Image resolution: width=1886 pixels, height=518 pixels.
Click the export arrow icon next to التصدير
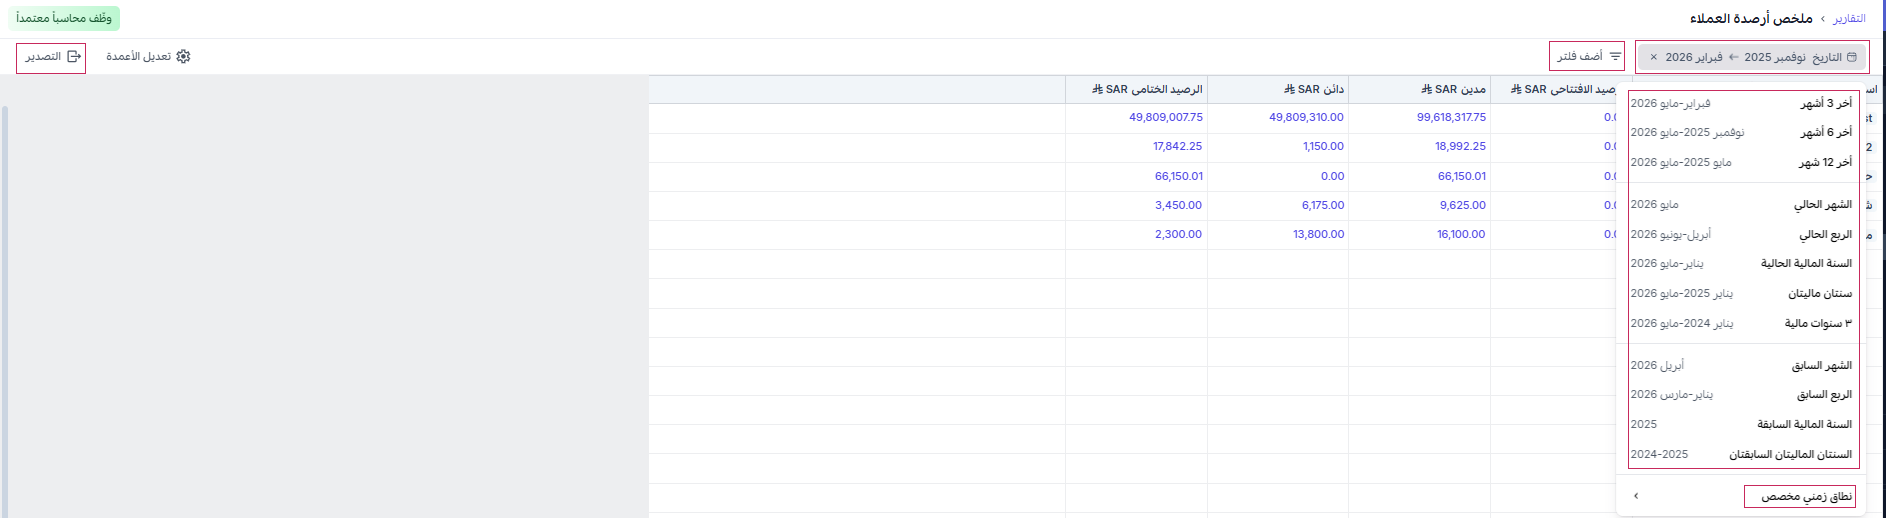coord(74,57)
